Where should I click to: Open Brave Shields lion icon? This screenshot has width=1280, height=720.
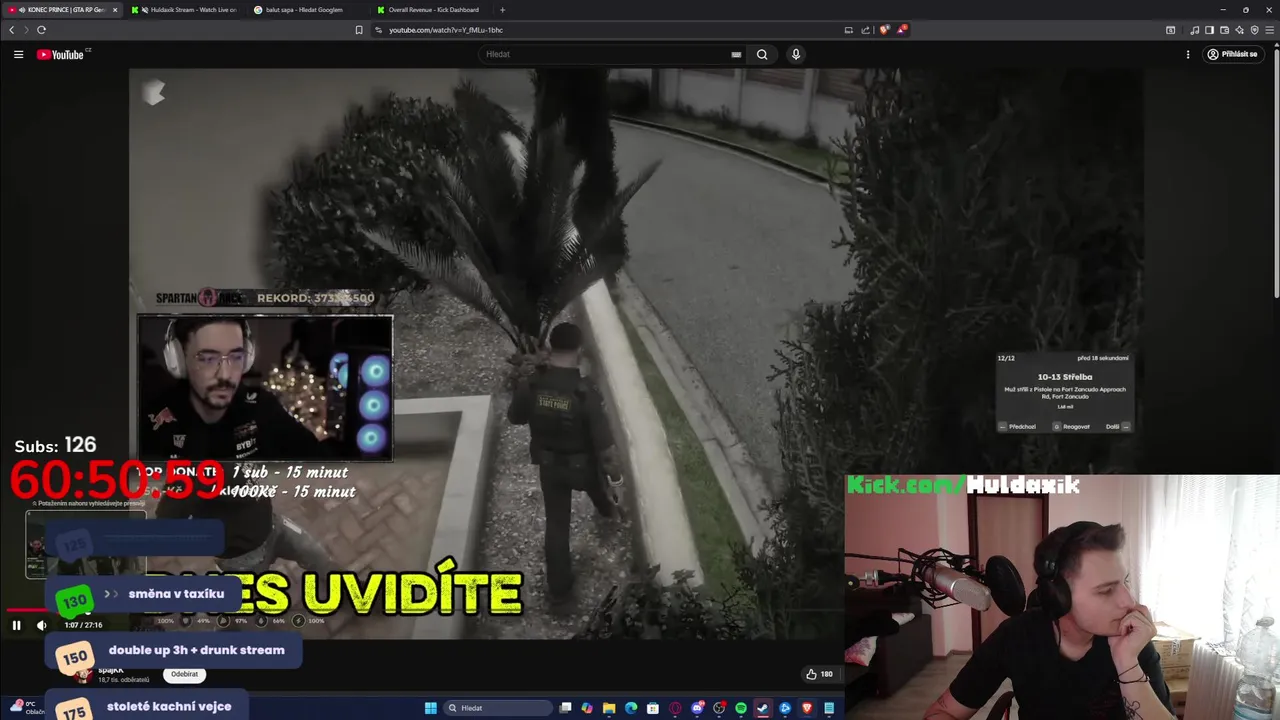point(884,30)
